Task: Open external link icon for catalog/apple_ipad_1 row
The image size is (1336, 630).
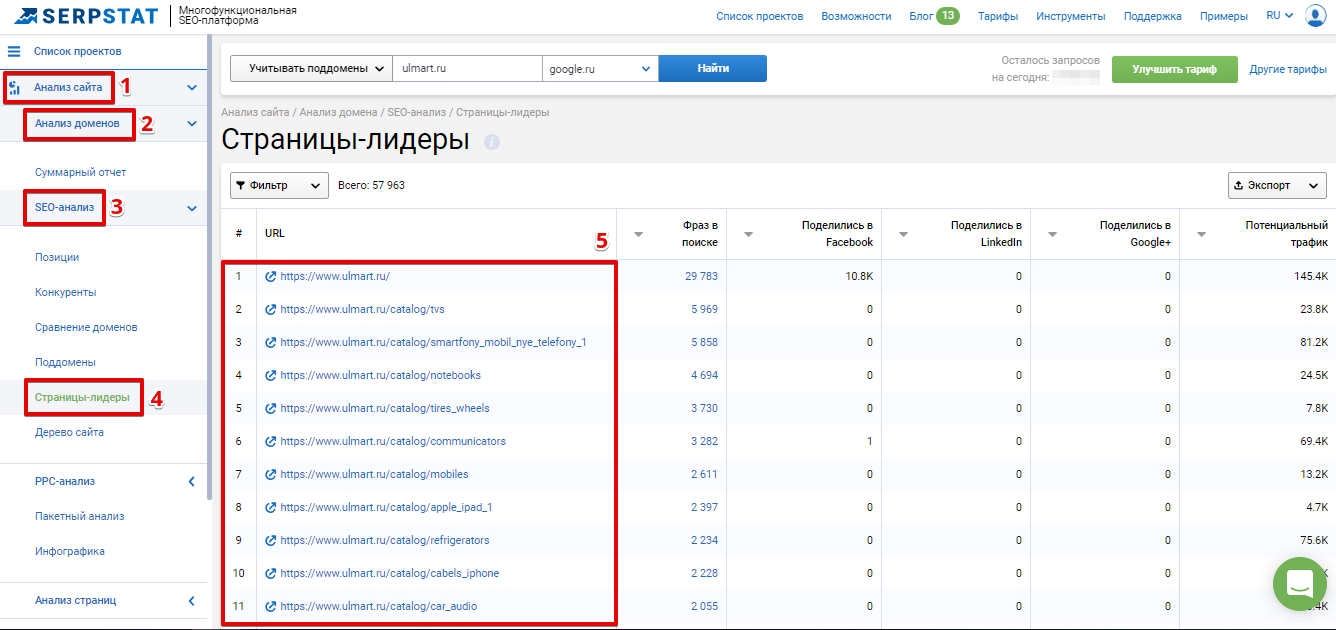Action: tap(270, 507)
